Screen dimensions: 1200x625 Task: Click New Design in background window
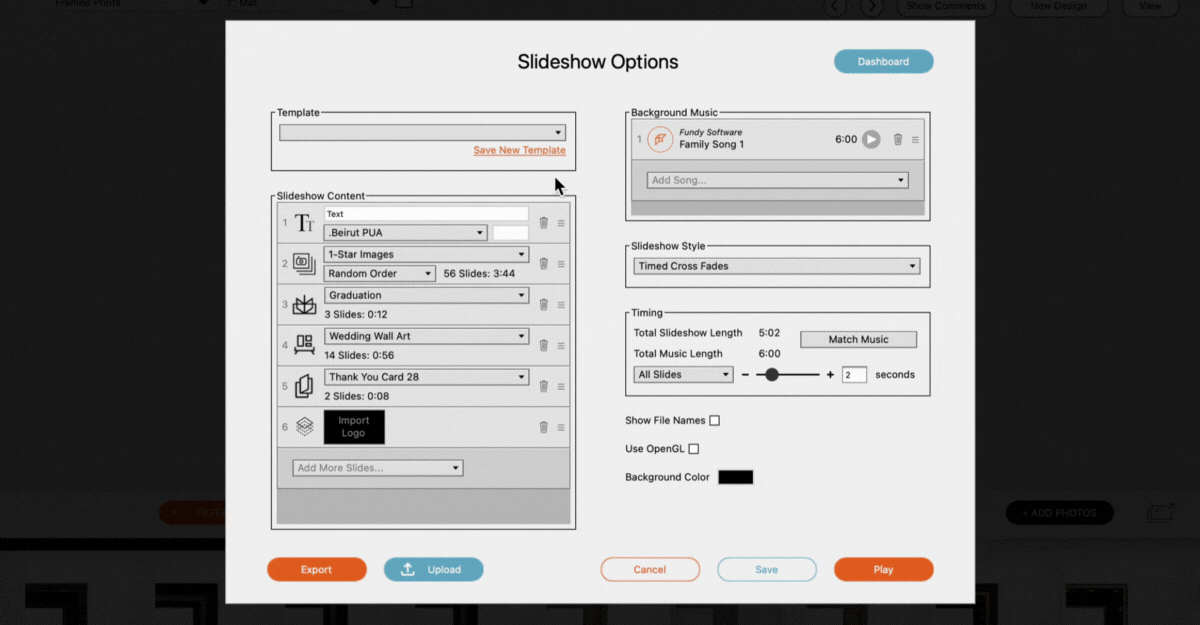pos(1060,6)
